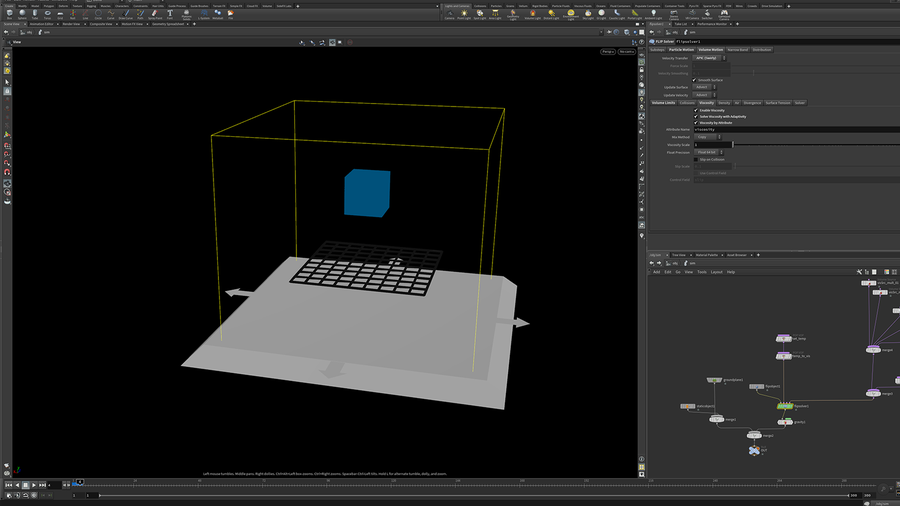Open network editor Add menu
The image size is (900, 506).
(x=657, y=272)
